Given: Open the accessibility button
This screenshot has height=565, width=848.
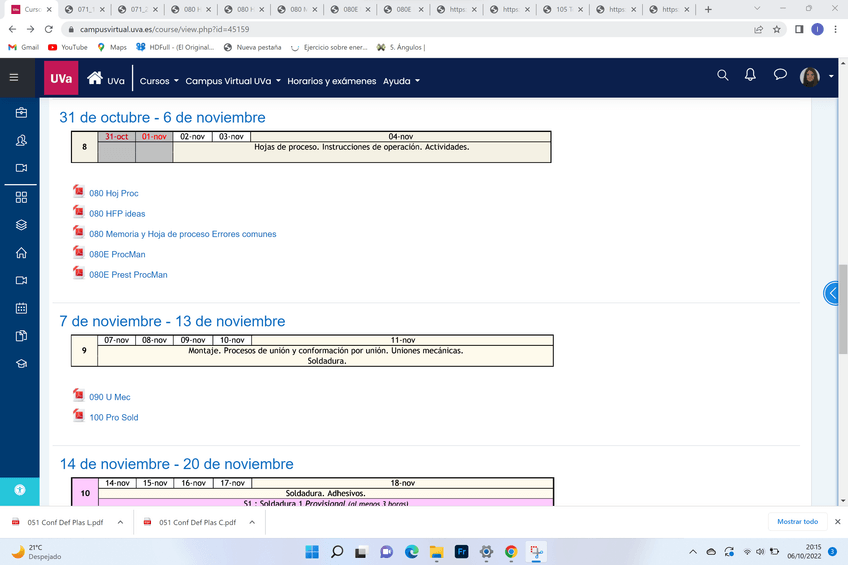Looking at the screenshot, I should pos(20,490).
